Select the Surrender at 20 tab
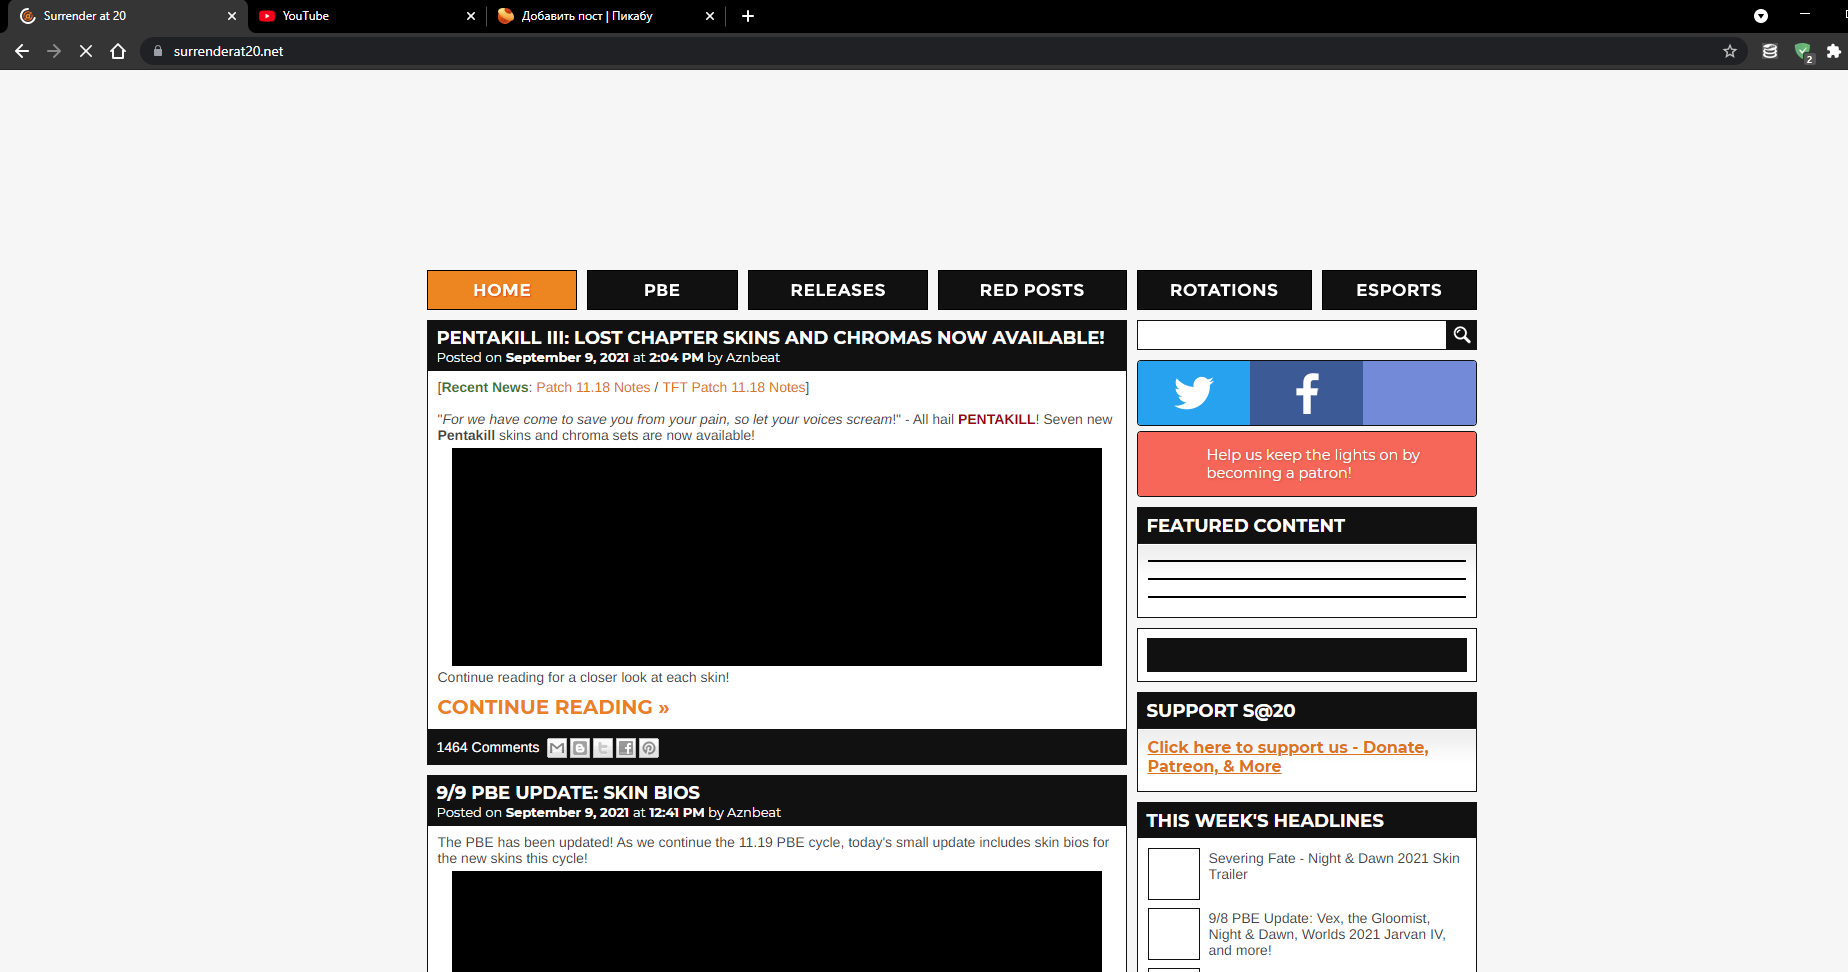1848x972 pixels. click(126, 16)
